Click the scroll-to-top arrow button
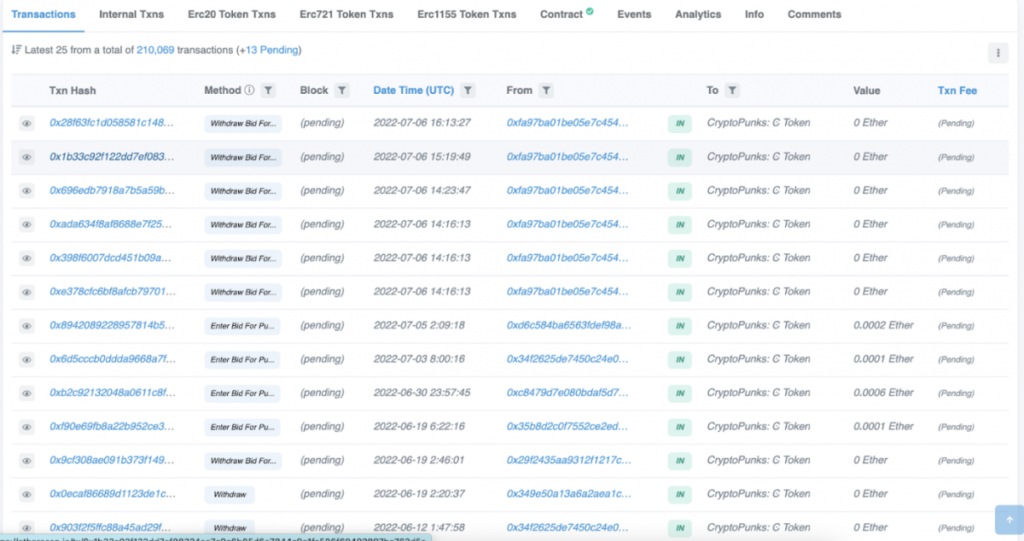 (1009, 520)
